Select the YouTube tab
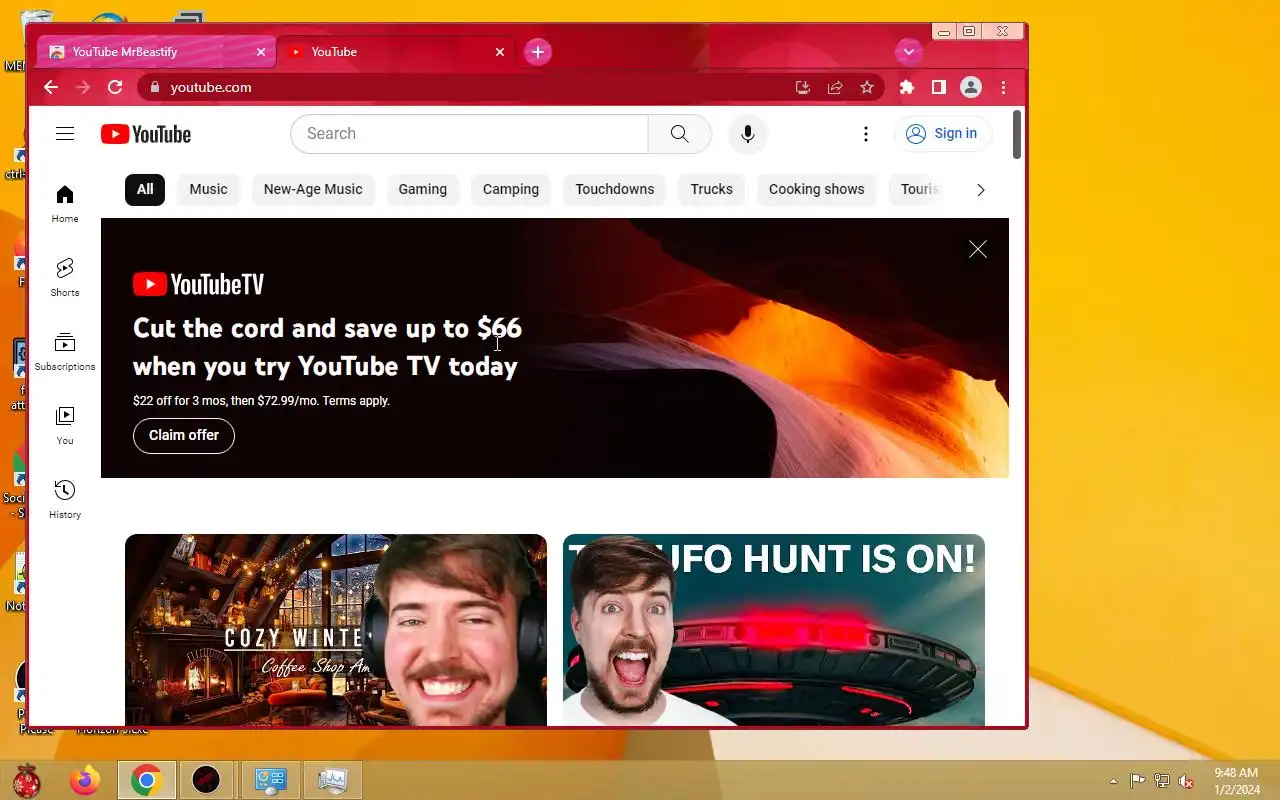The height and width of the screenshot is (800, 1280). [396, 52]
